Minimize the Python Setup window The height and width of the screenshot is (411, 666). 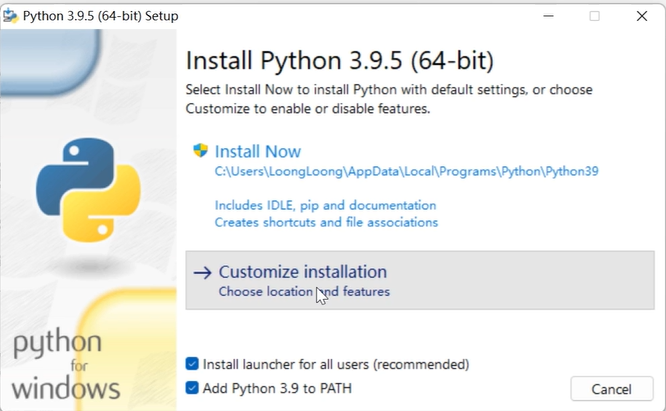pos(548,16)
